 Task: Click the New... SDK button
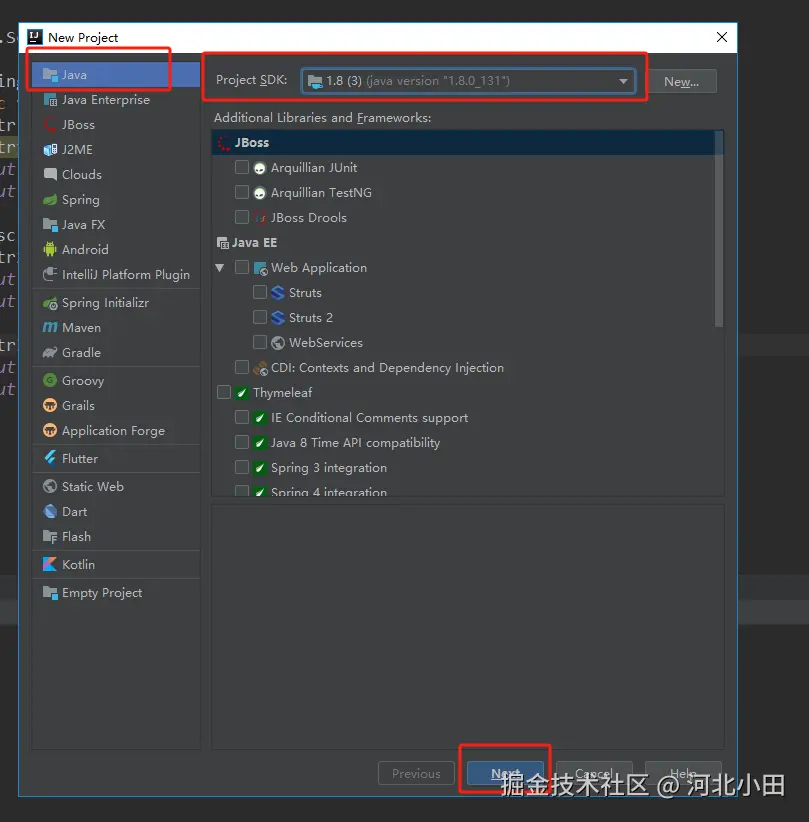682,82
